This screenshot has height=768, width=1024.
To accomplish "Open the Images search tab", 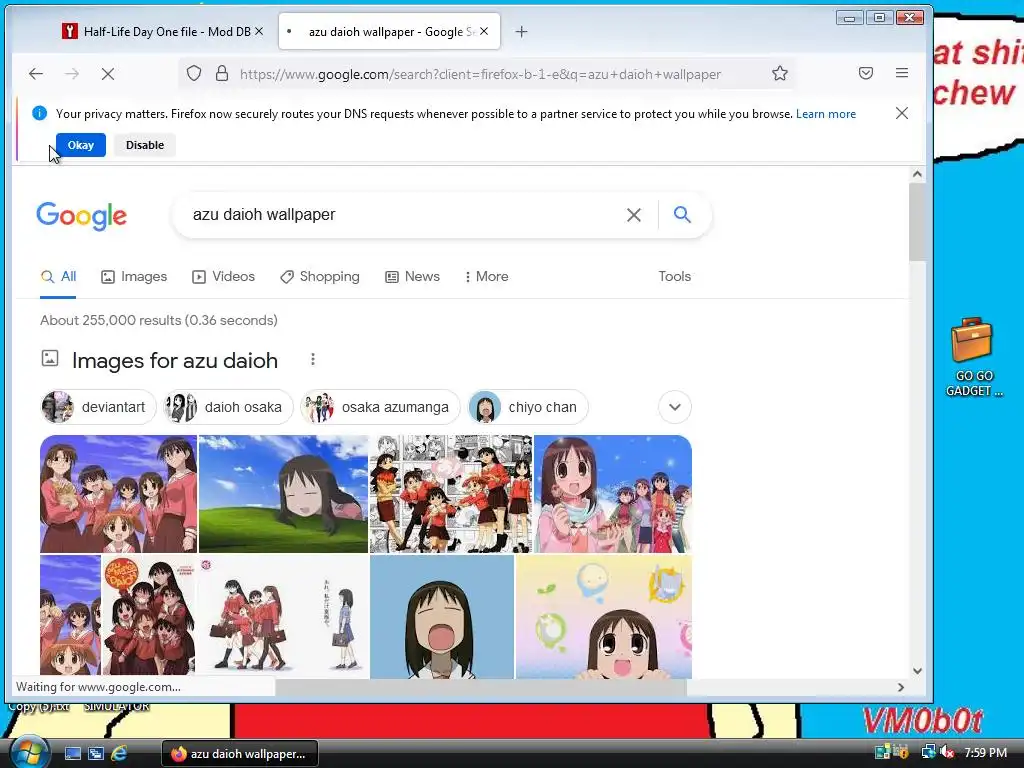I will 134,277.
